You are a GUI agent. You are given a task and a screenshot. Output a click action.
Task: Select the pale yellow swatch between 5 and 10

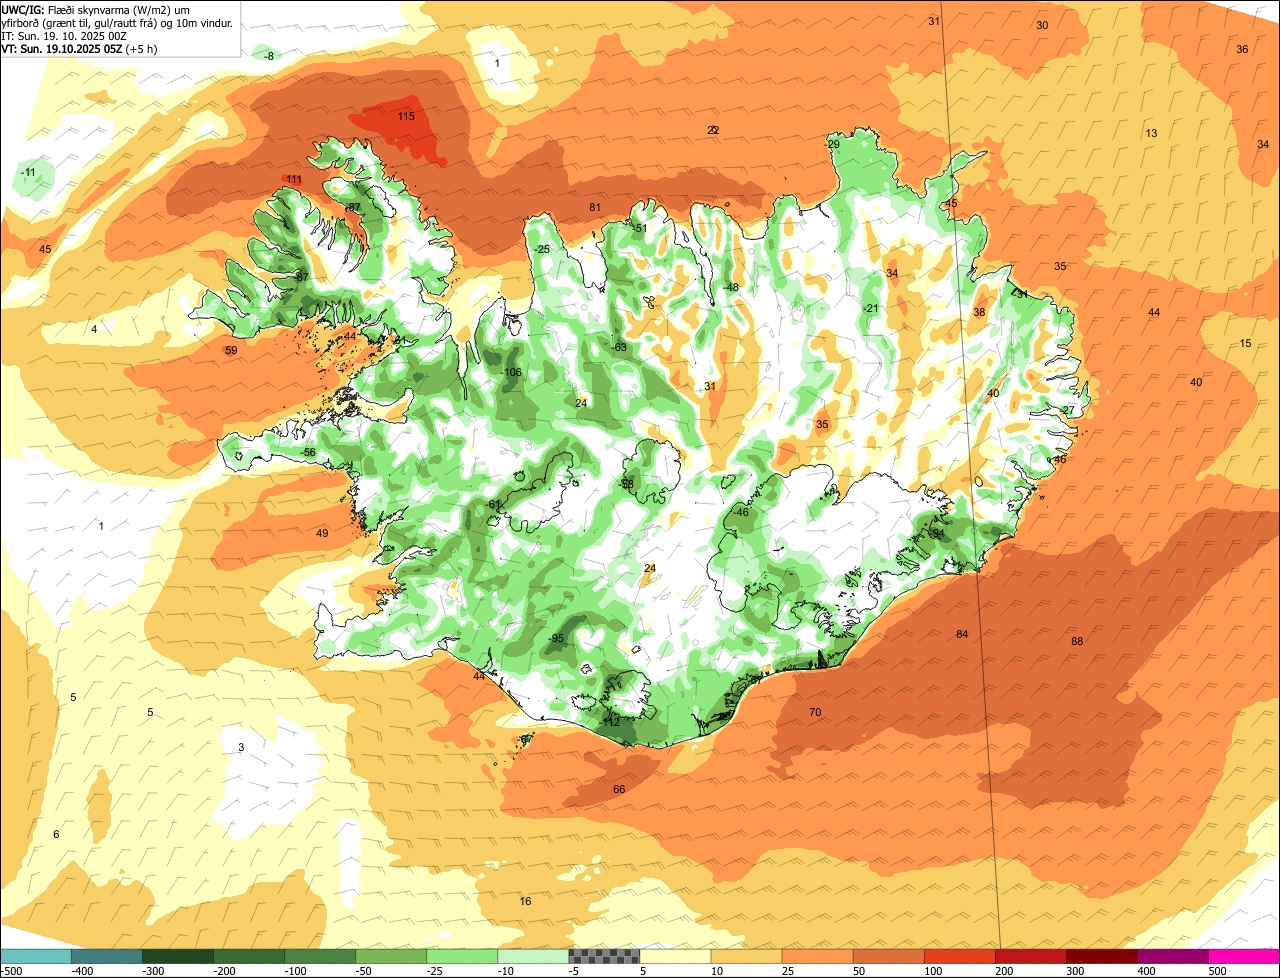[x=675, y=956]
